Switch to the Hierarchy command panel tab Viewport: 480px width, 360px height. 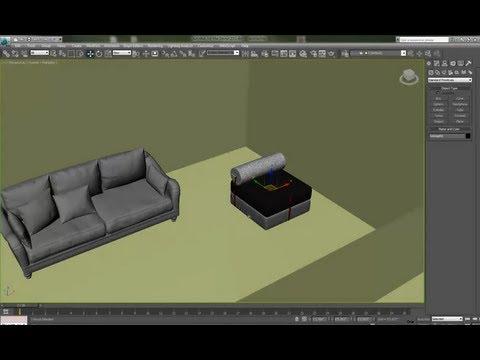(x=445, y=63)
